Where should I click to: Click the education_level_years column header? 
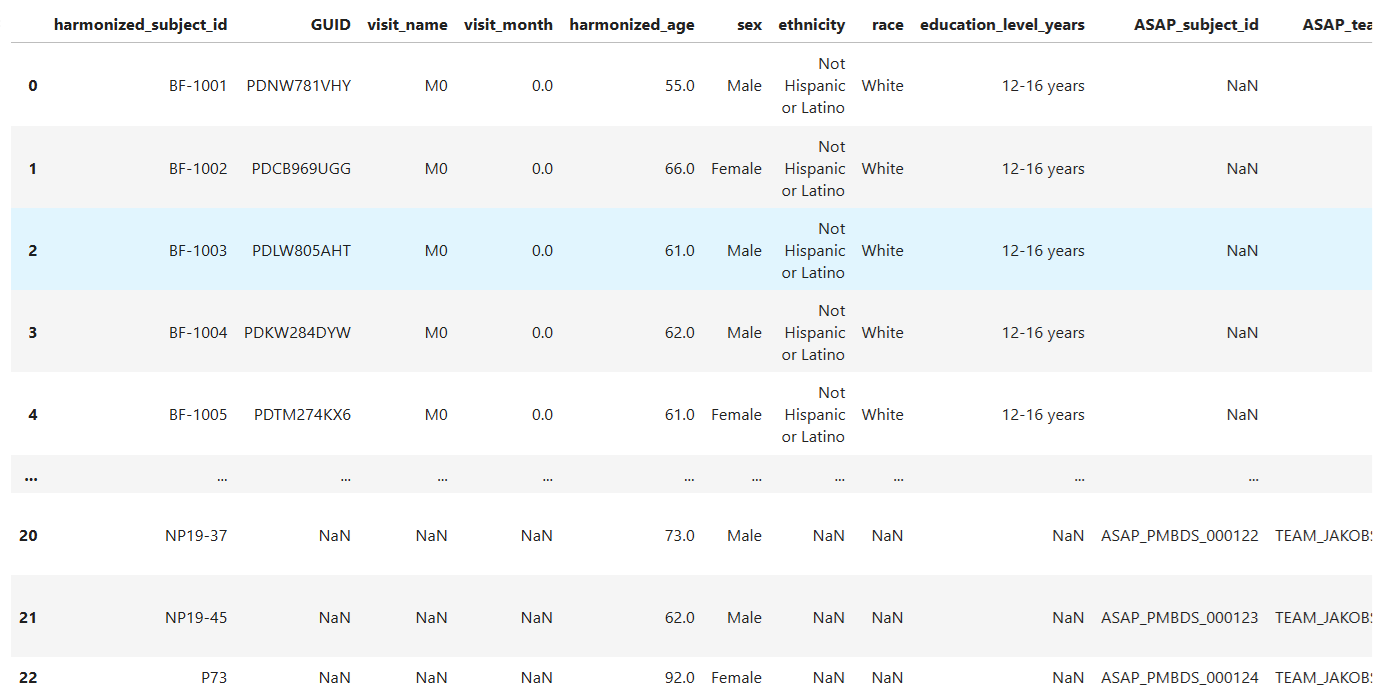(1002, 24)
